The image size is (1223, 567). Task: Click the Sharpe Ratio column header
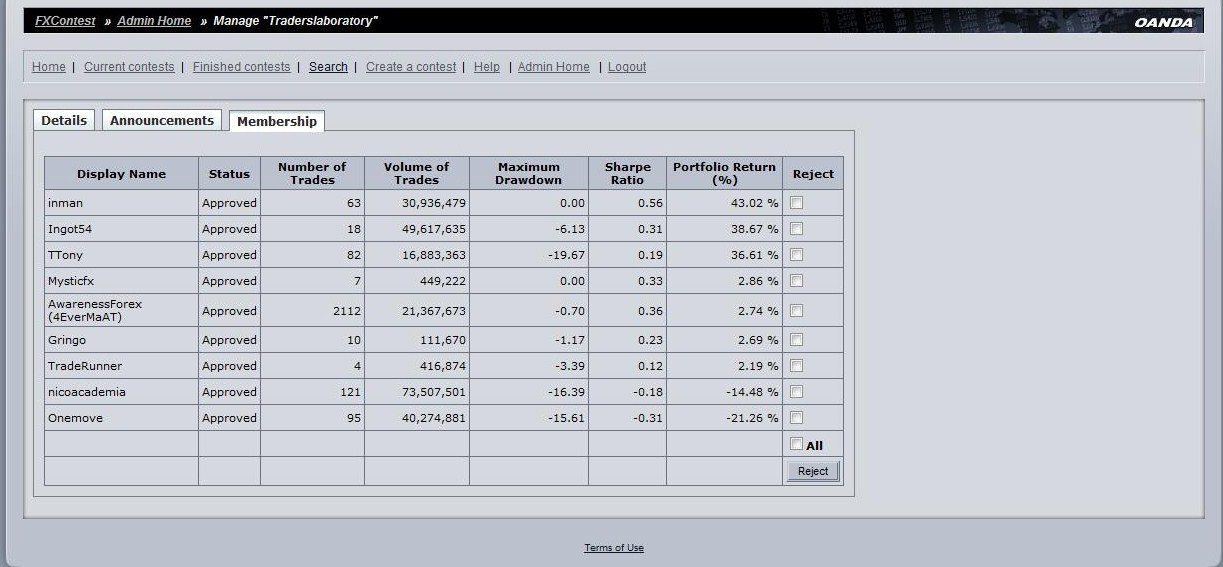click(627, 174)
